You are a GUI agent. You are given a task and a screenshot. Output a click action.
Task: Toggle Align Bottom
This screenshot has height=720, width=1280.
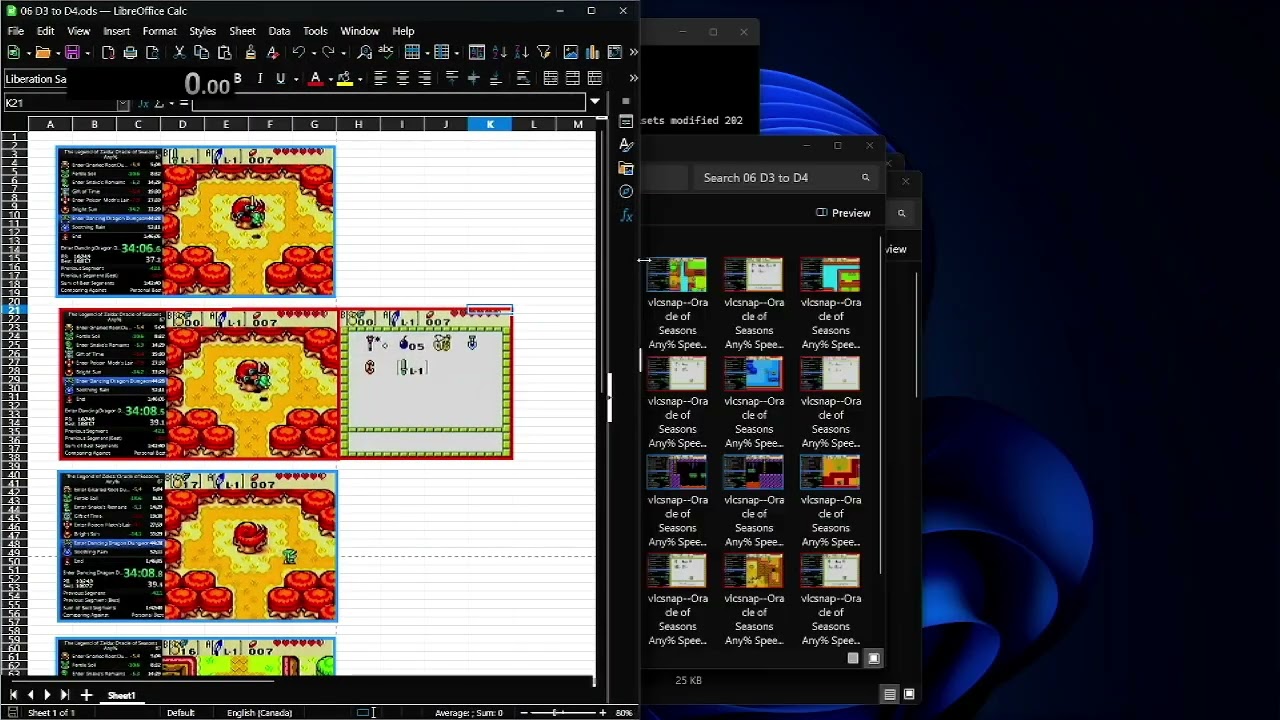(496, 78)
